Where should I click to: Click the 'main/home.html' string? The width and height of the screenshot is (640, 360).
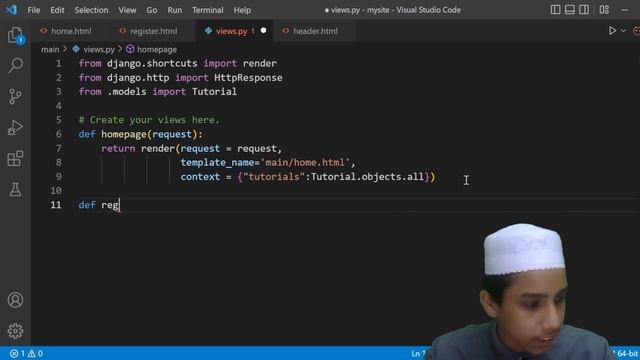305,162
